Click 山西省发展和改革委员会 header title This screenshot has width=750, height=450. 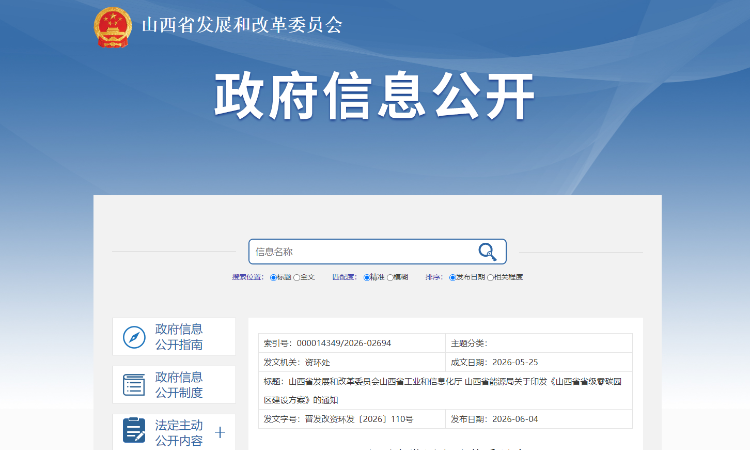[242, 25]
